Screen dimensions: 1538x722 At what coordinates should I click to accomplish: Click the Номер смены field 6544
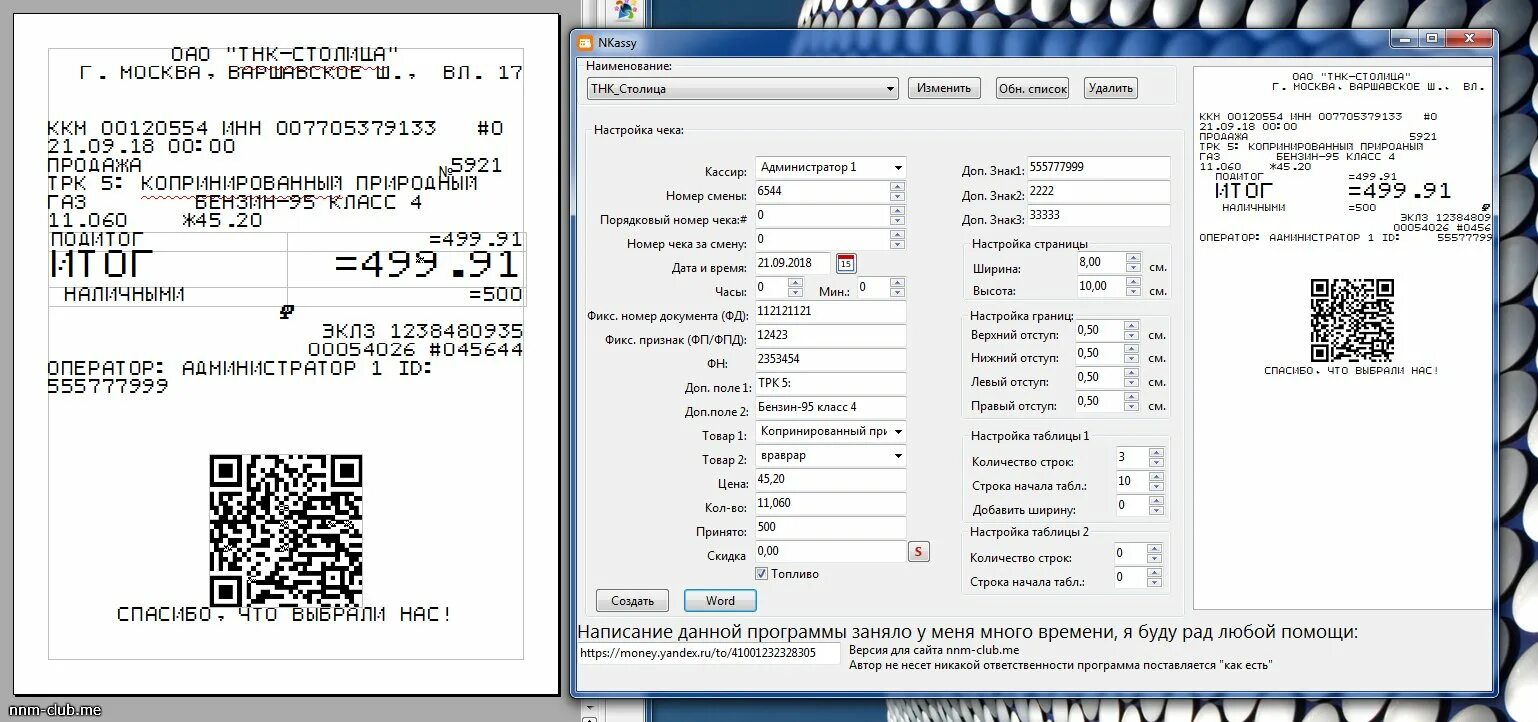(x=822, y=192)
